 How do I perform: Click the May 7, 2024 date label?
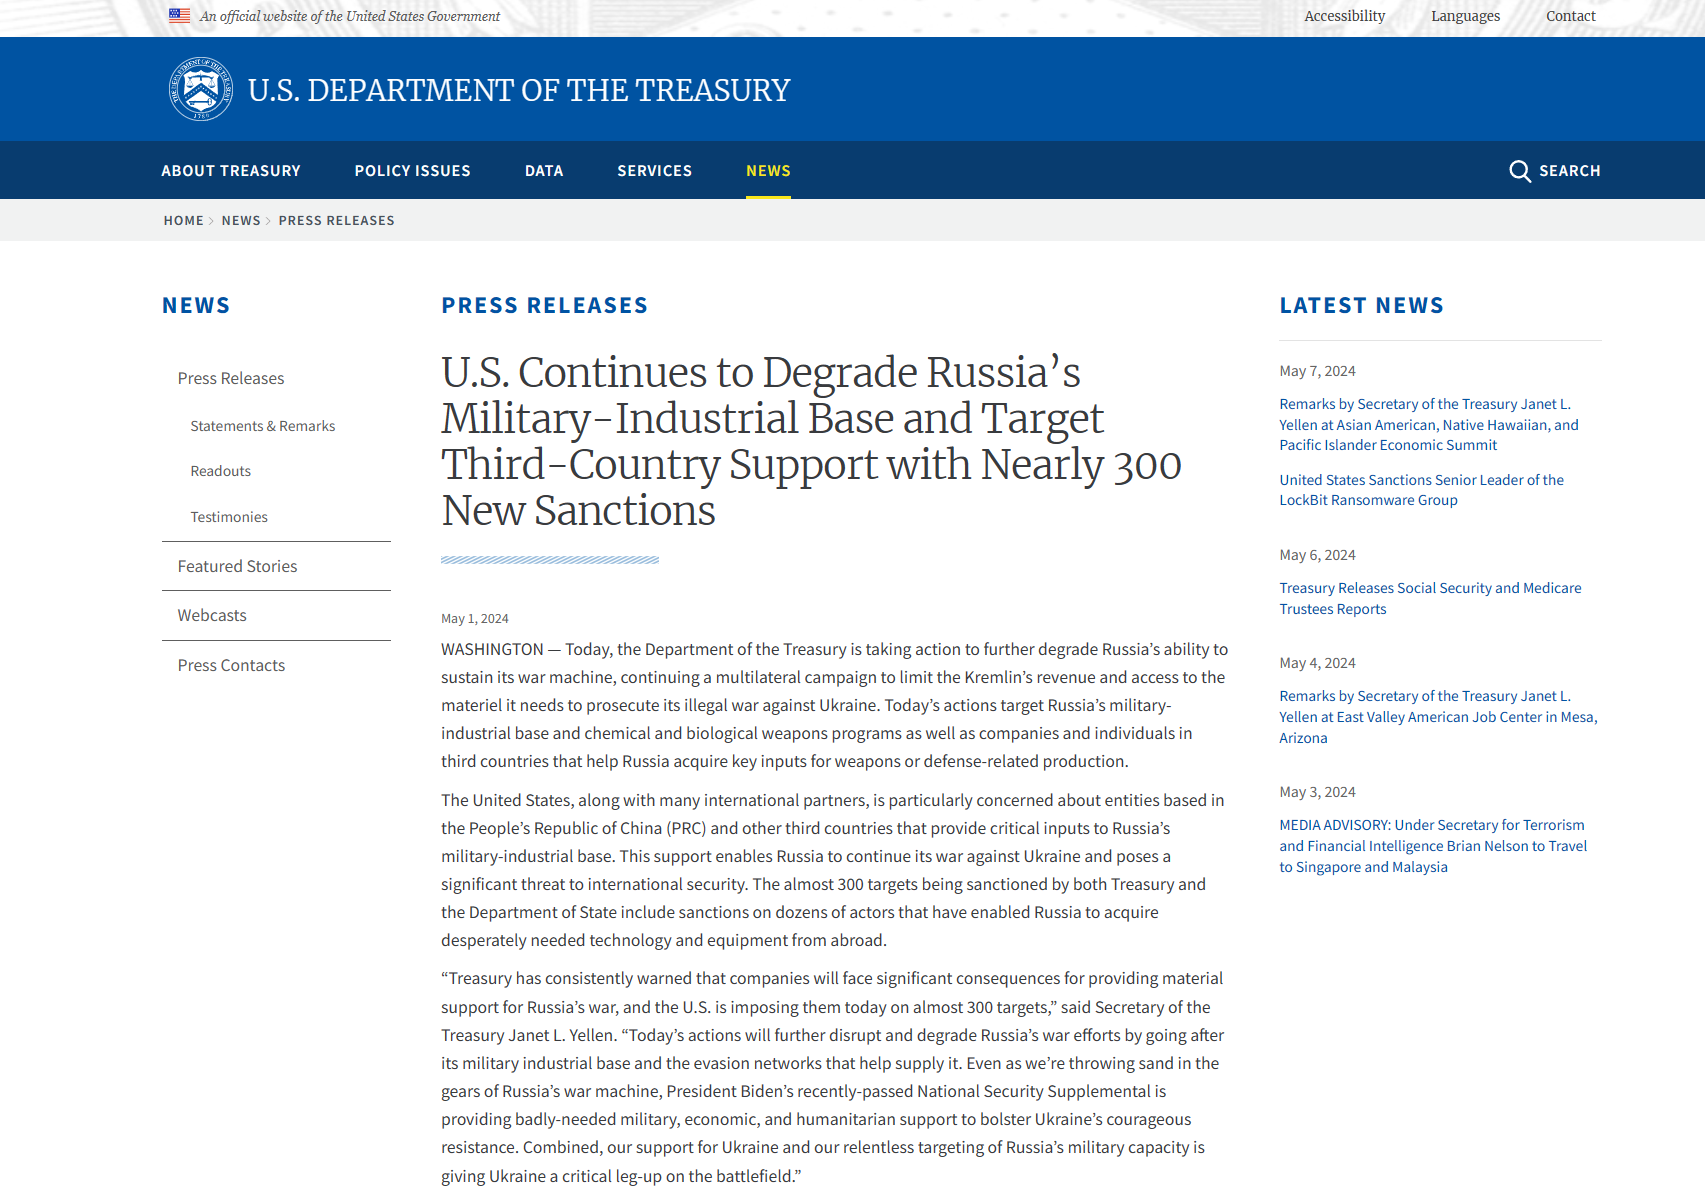click(1318, 371)
